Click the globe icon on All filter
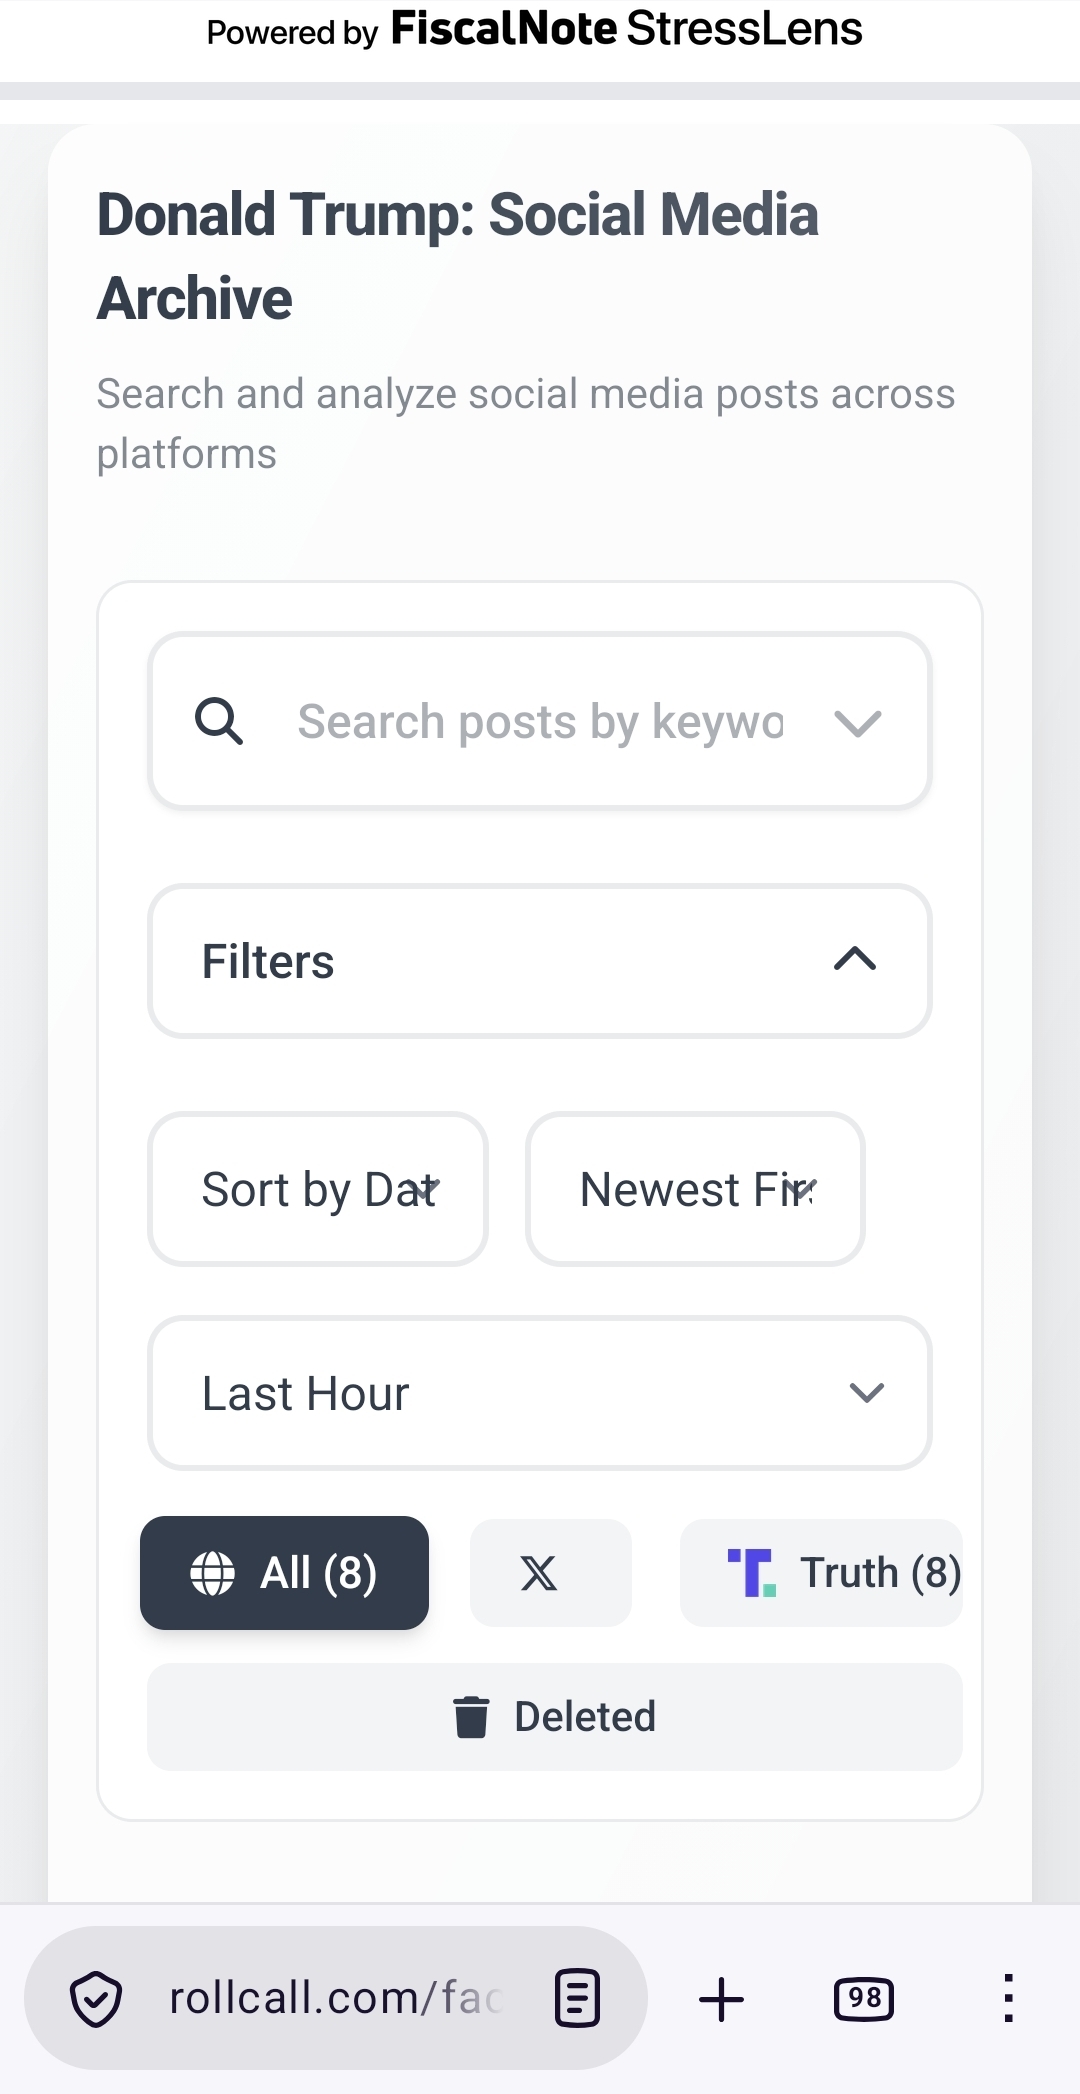Viewport: 1080px width, 2094px height. point(213,1573)
